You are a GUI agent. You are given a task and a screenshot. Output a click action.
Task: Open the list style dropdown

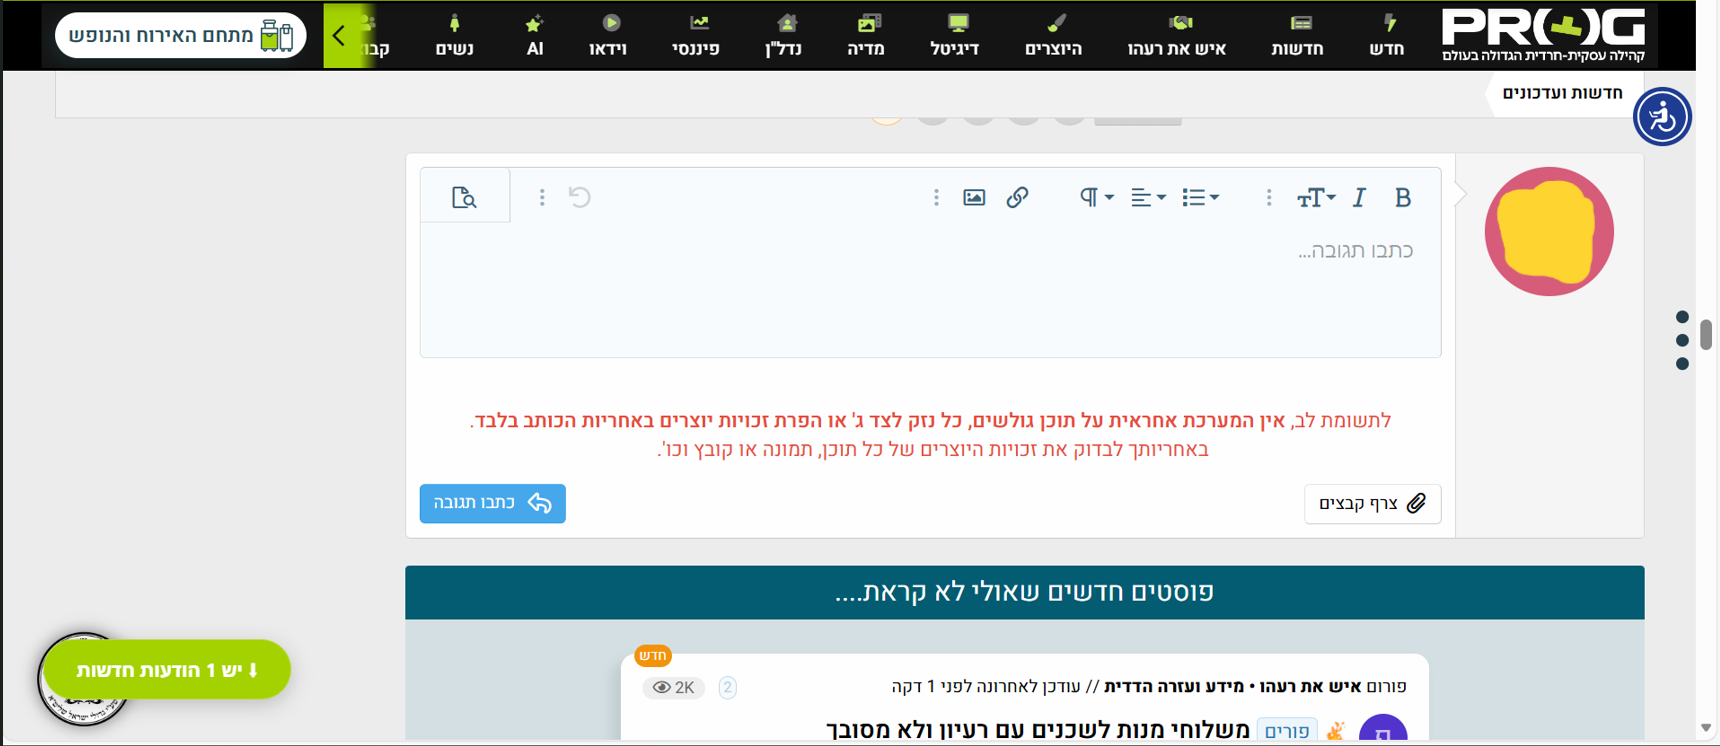[1200, 198]
